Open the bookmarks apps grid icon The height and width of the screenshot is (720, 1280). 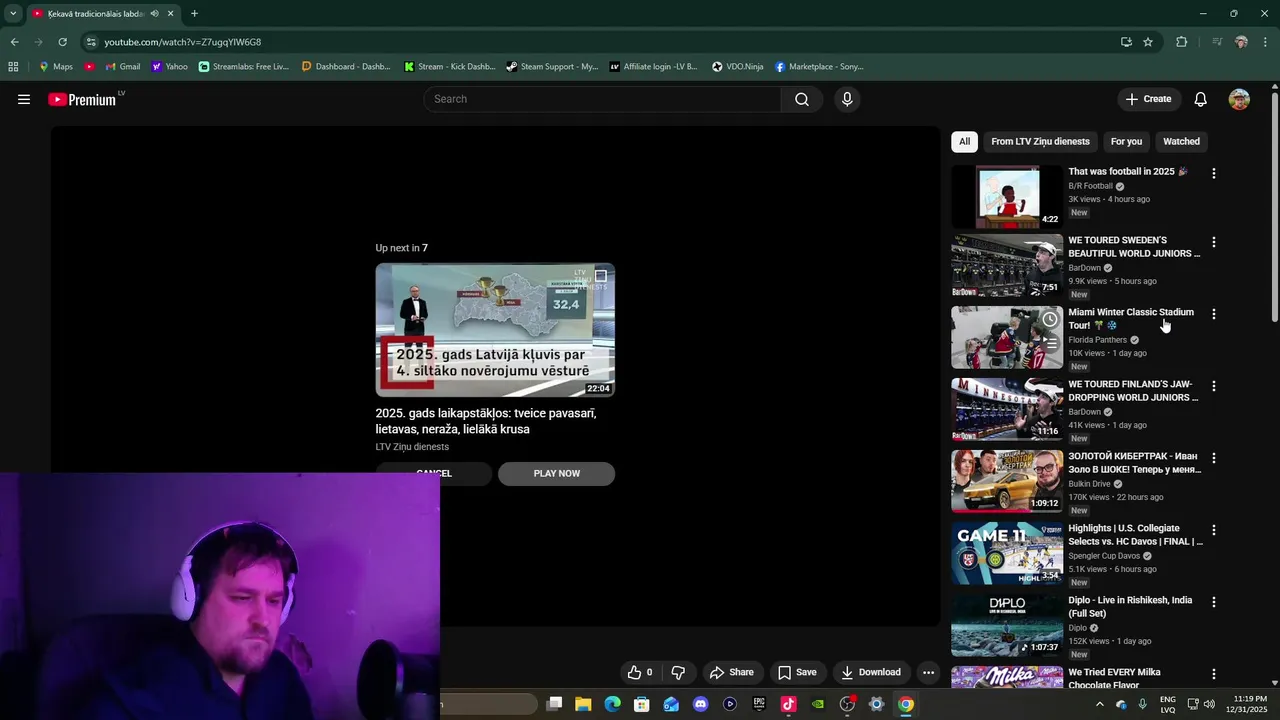[x=13, y=67]
